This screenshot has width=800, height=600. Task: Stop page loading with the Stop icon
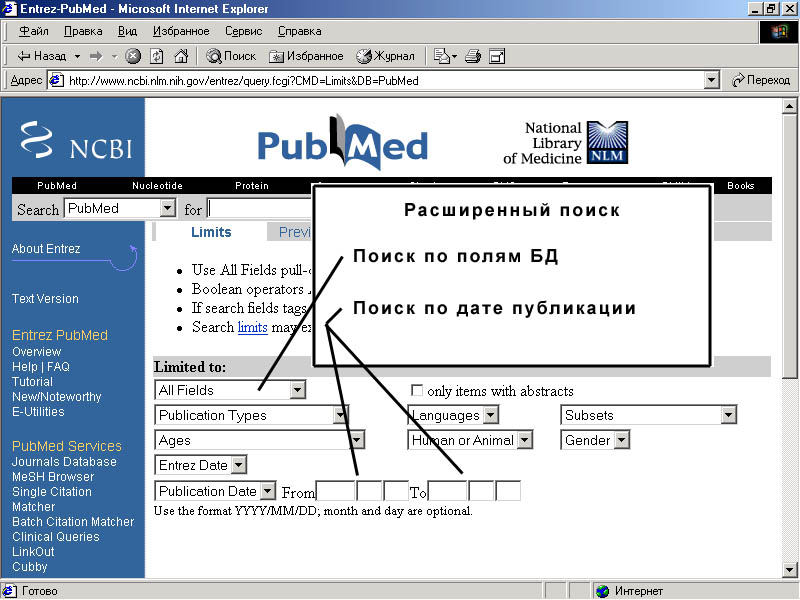pos(133,56)
